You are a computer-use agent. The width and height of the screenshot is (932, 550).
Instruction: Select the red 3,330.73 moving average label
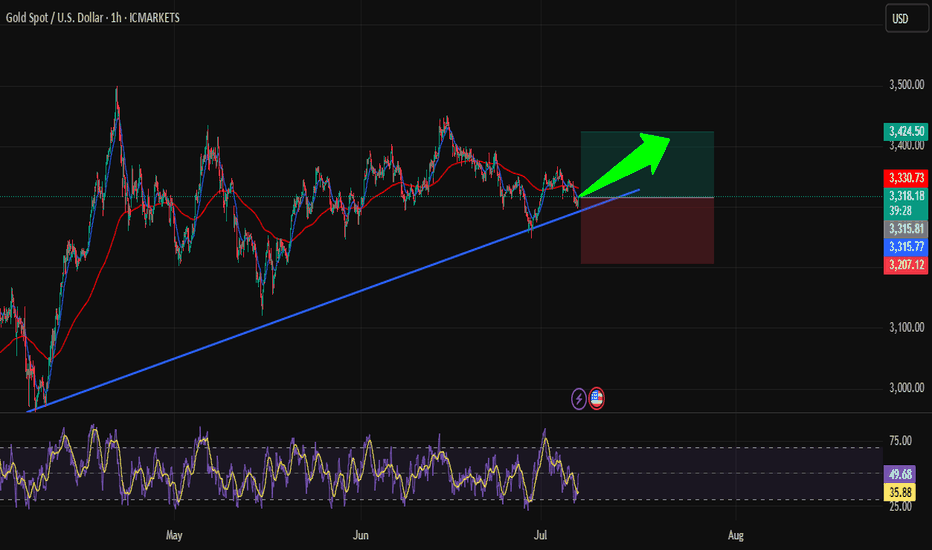tap(906, 178)
